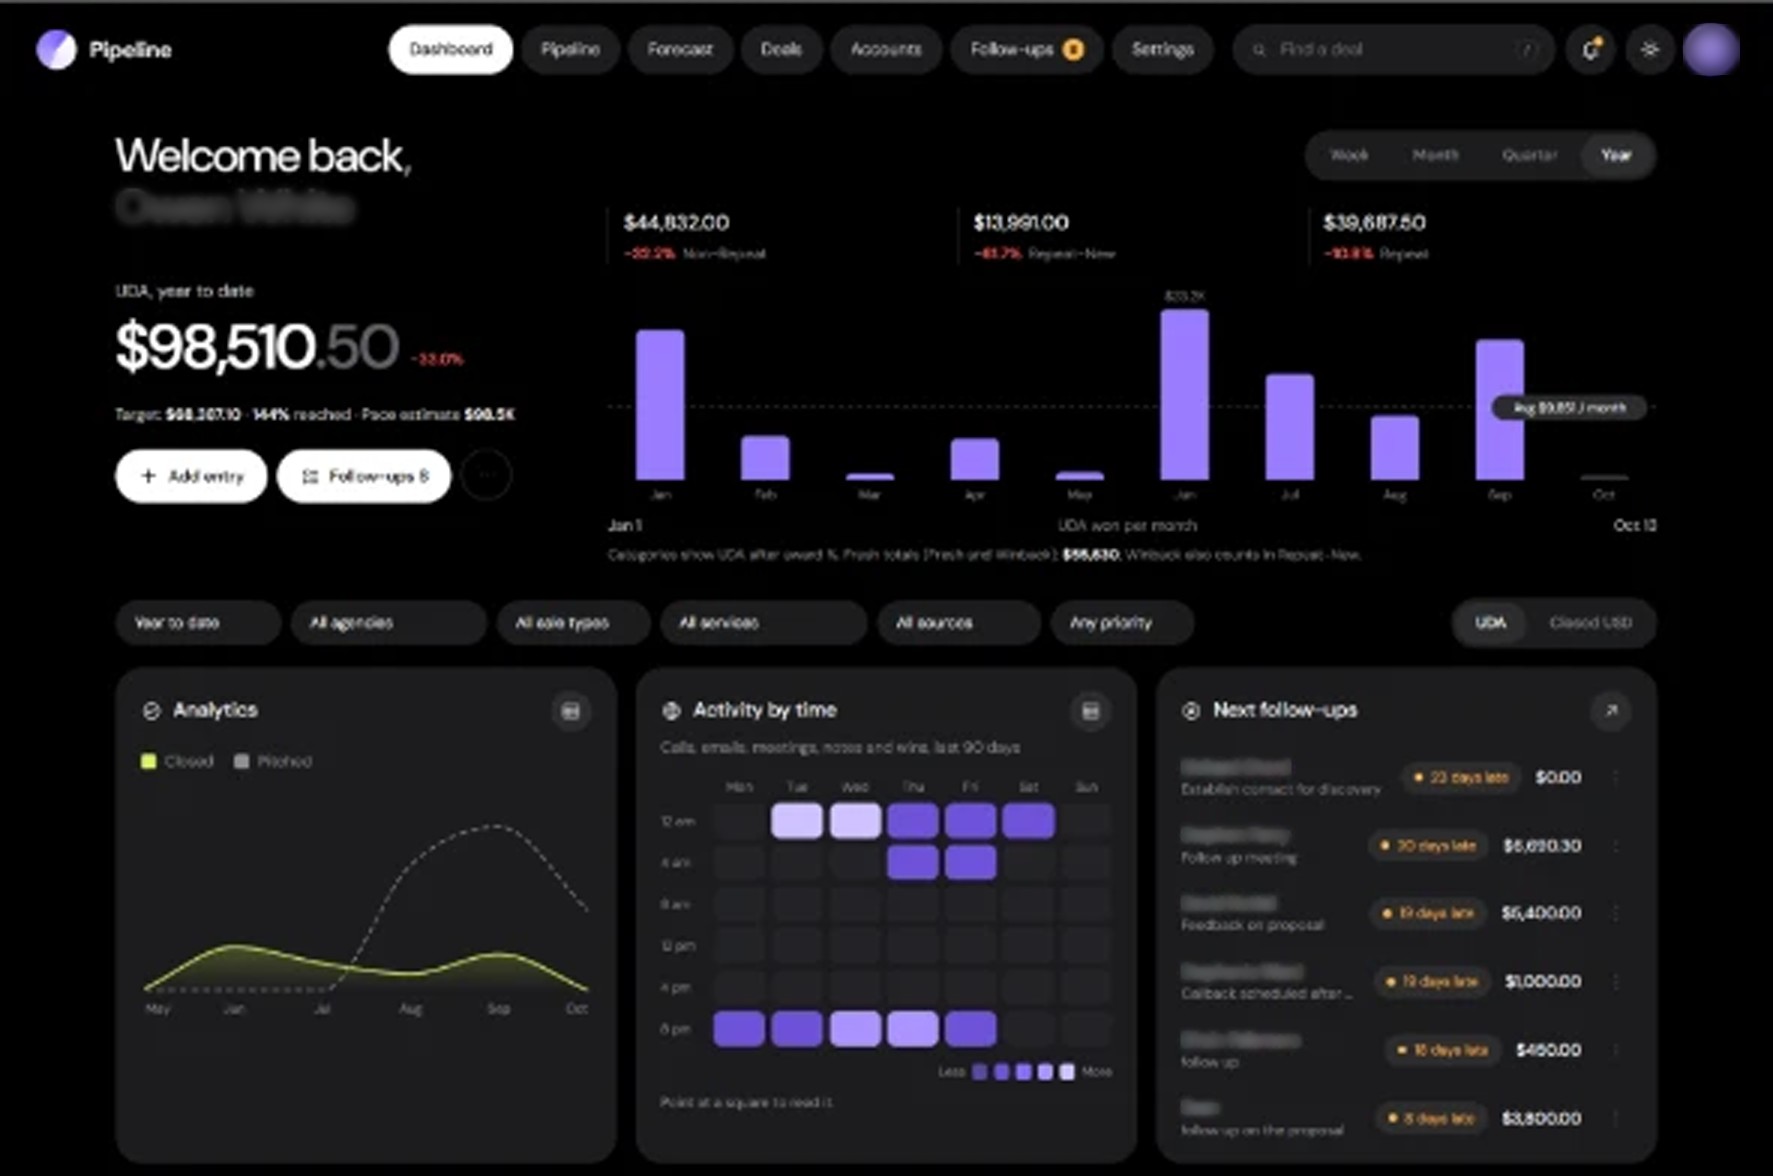The height and width of the screenshot is (1176, 1773).
Task: Open the menu for the $1,000.00 follow-up
Action: click(x=1616, y=981)
